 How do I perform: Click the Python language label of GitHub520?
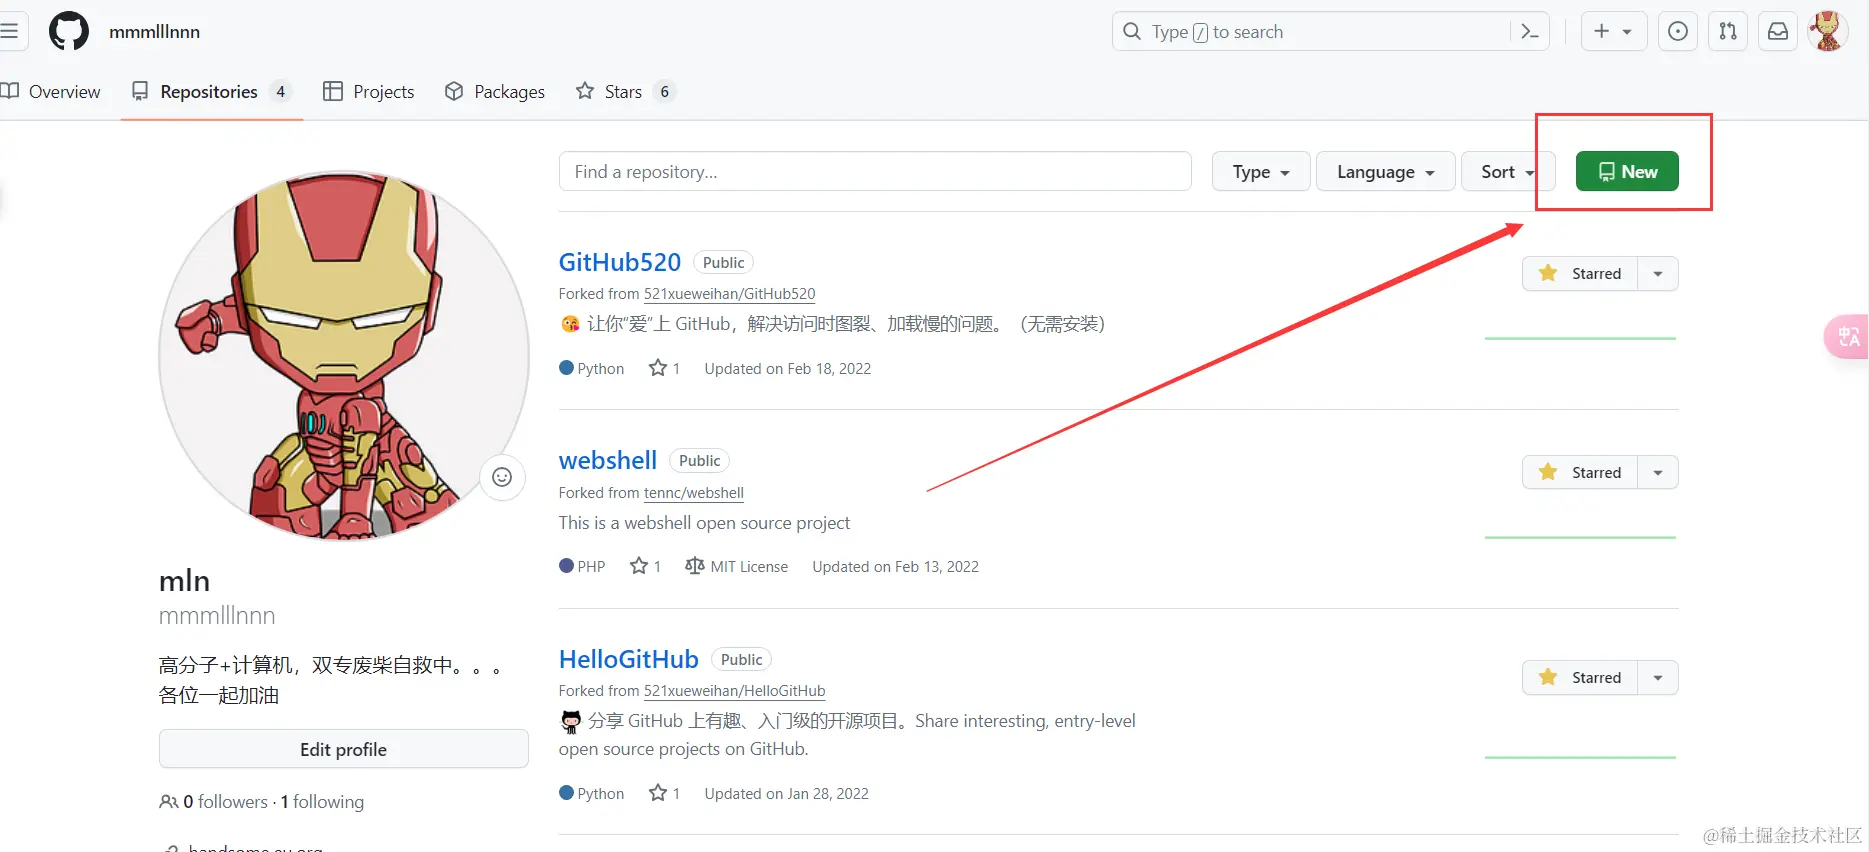[592, 368]
